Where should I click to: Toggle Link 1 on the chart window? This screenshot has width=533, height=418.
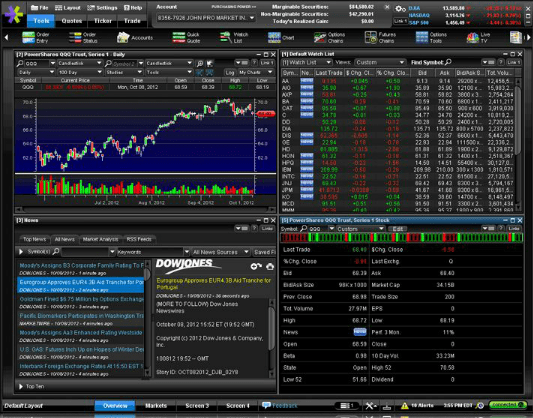(x=267, y=63)
